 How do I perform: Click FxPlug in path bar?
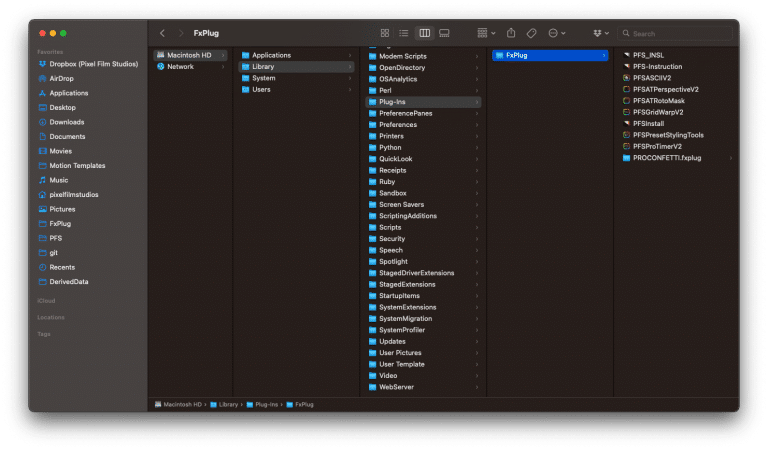click(x=300, y=404)
